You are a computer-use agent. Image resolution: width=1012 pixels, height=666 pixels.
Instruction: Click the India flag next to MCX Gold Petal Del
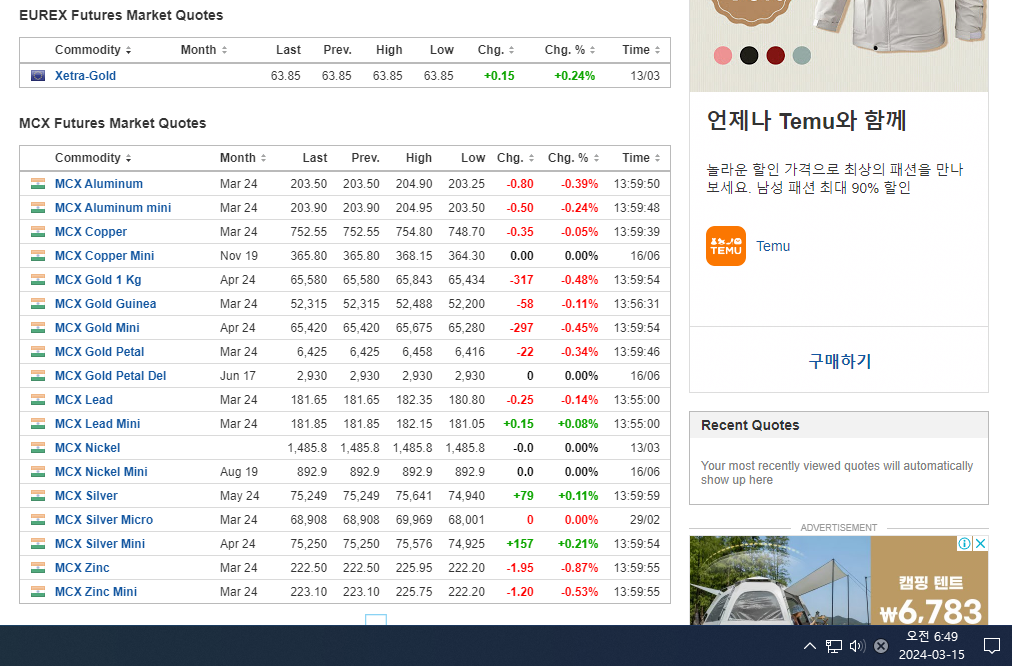pyautogui.click(x=38, y=376)
